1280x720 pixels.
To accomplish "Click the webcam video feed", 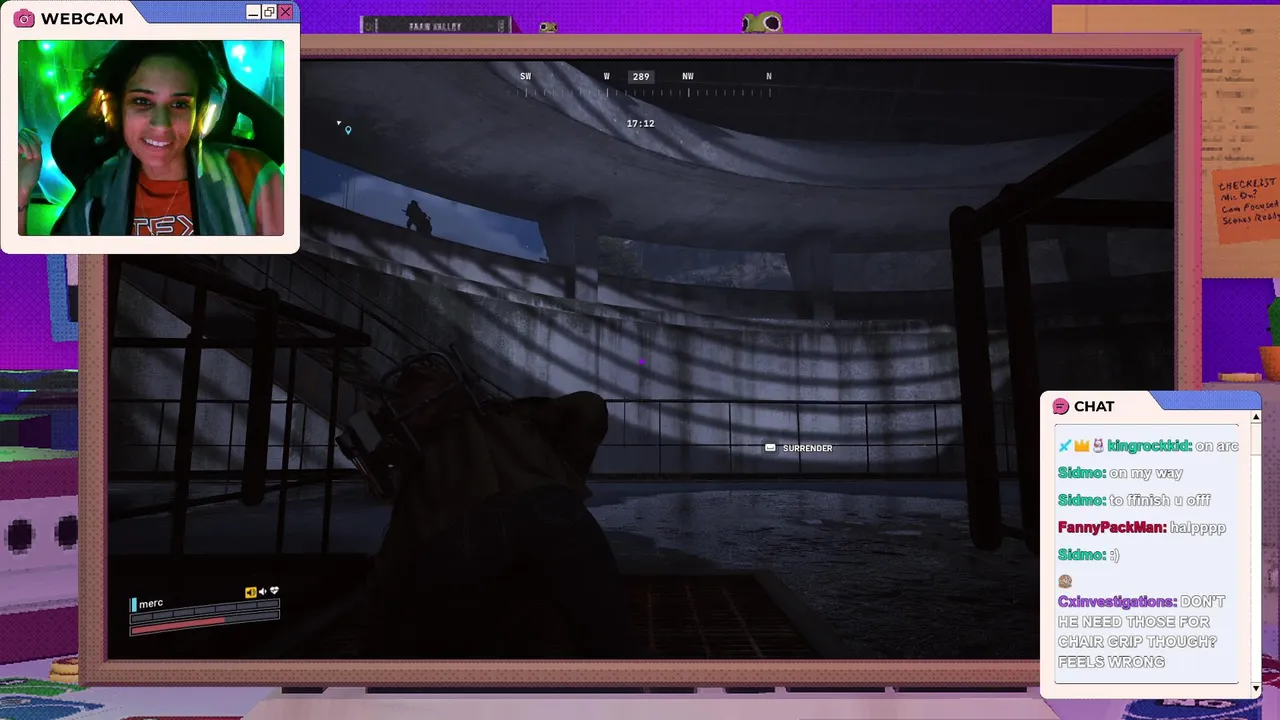I will tap(150, 137).
